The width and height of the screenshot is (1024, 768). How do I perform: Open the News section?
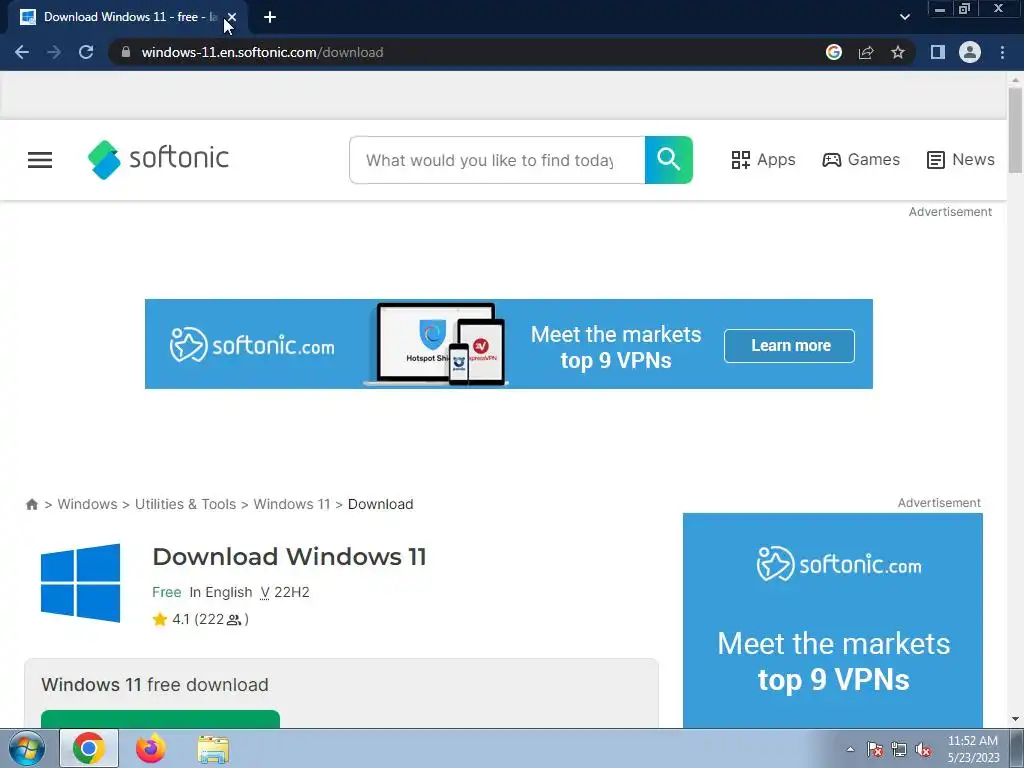pos(961,160)
